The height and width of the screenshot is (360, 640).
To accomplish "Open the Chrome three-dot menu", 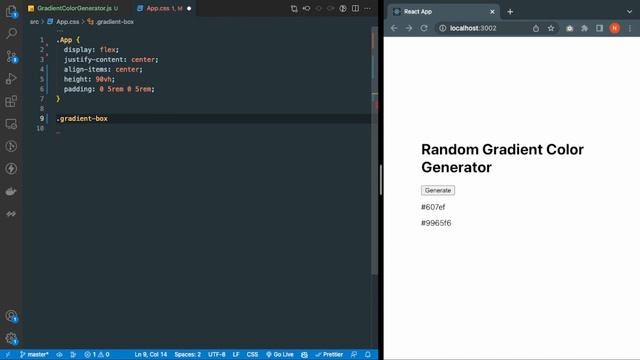I will click(x=630, y=28).
